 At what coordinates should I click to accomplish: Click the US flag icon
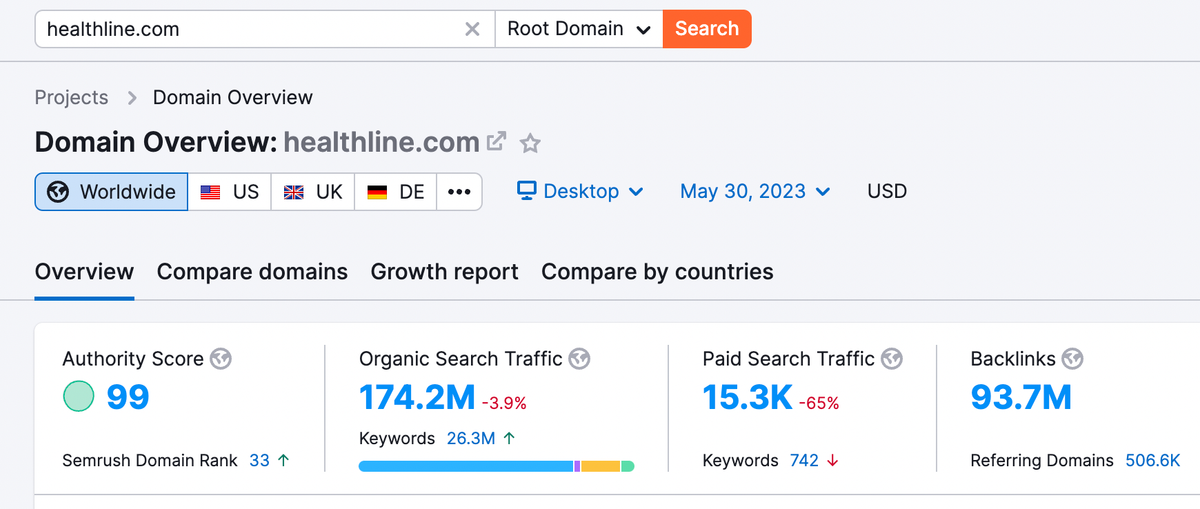coord(210,192)
